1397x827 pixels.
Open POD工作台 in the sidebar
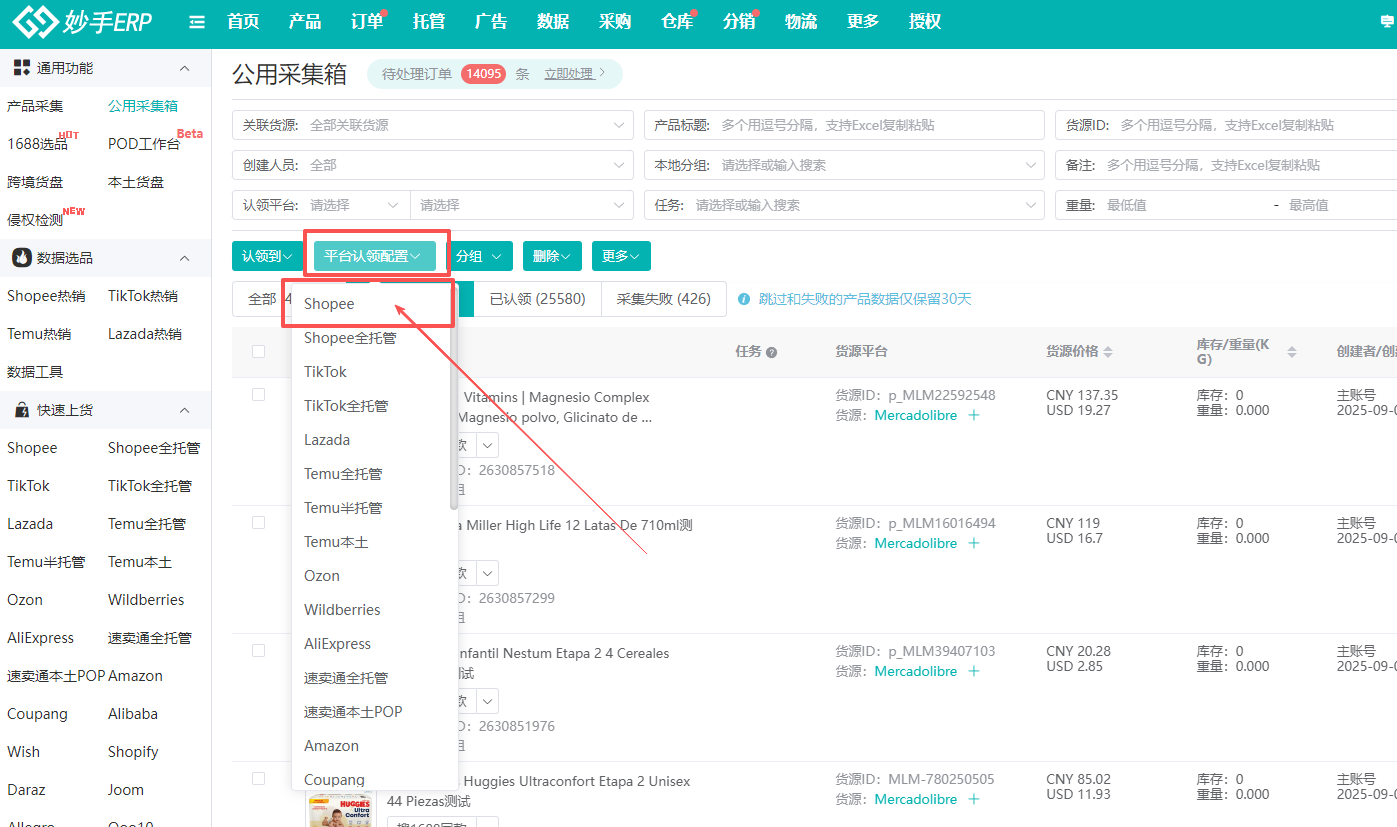point(144,144)
